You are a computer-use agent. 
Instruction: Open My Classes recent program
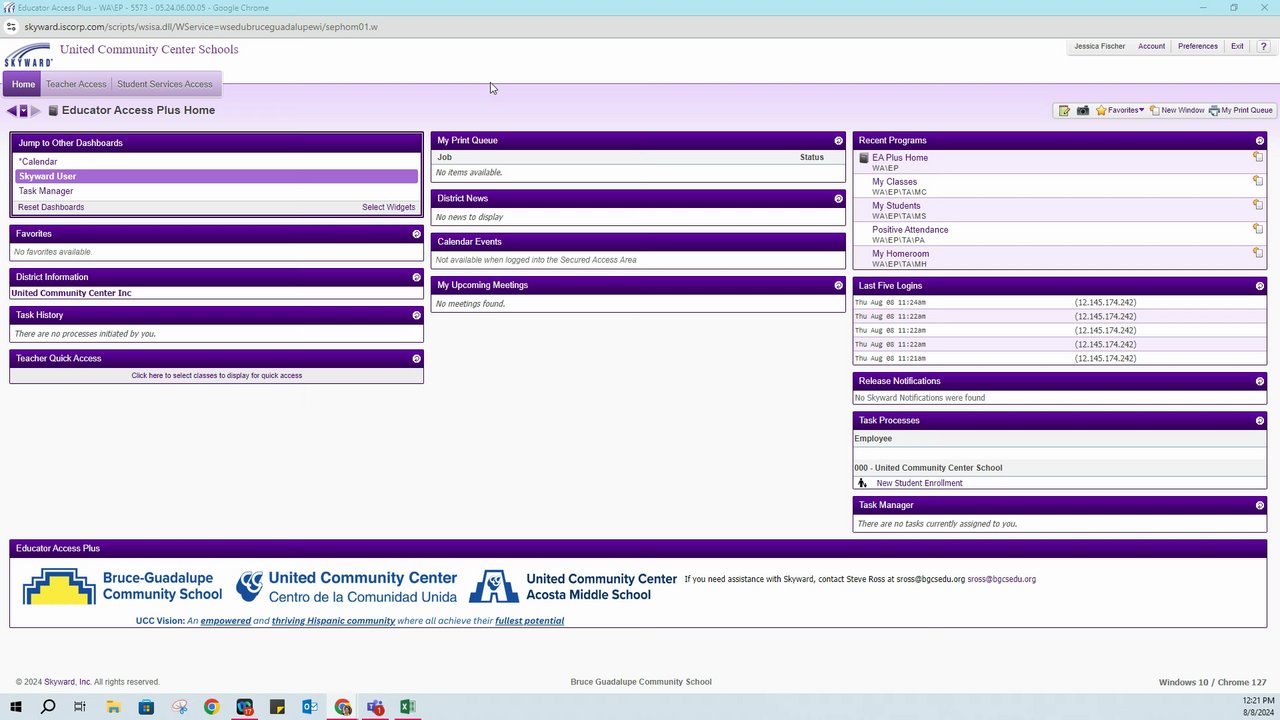(x=894, y=182)
